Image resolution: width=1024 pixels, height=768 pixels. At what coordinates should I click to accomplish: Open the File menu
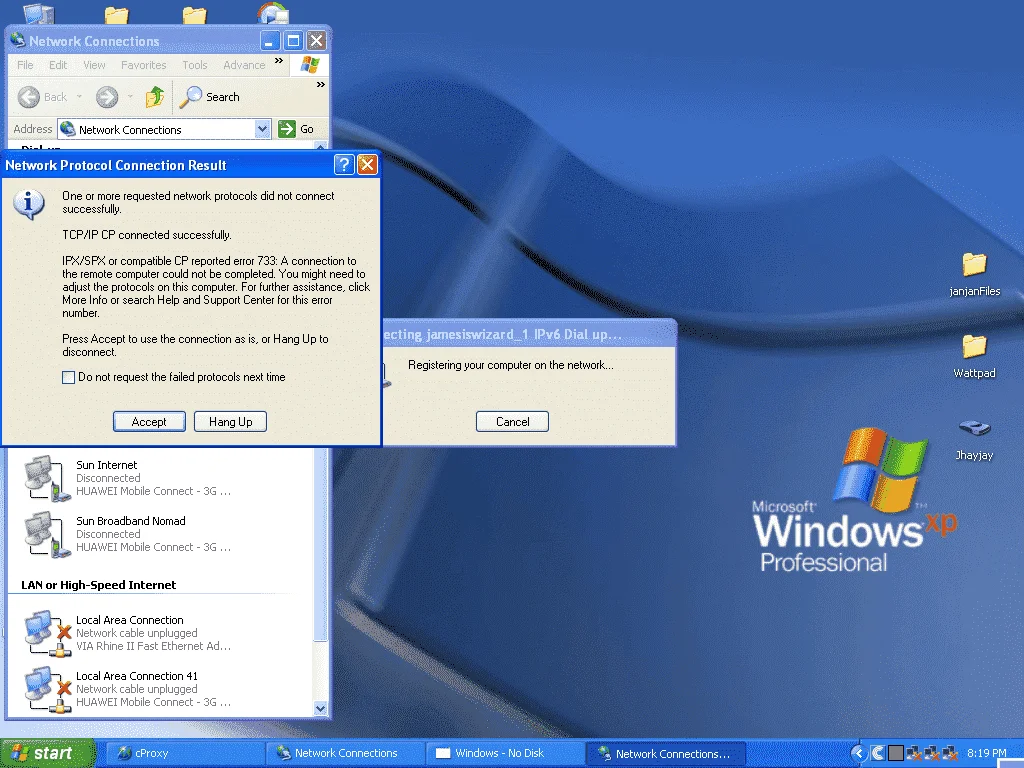[x=25, y=65]
